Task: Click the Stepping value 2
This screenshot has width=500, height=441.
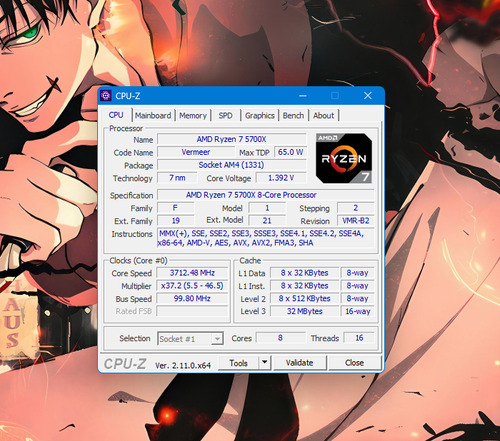Action: [356, 208]
